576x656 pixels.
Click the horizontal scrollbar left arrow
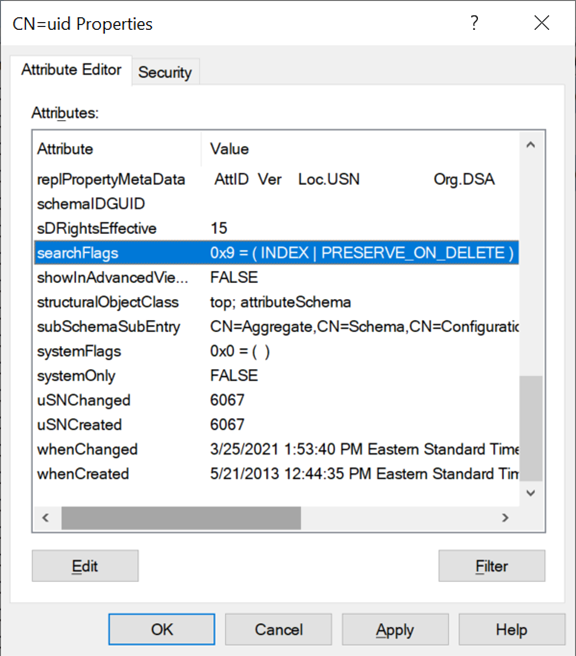pyautogui.click(x=46, y=518)
